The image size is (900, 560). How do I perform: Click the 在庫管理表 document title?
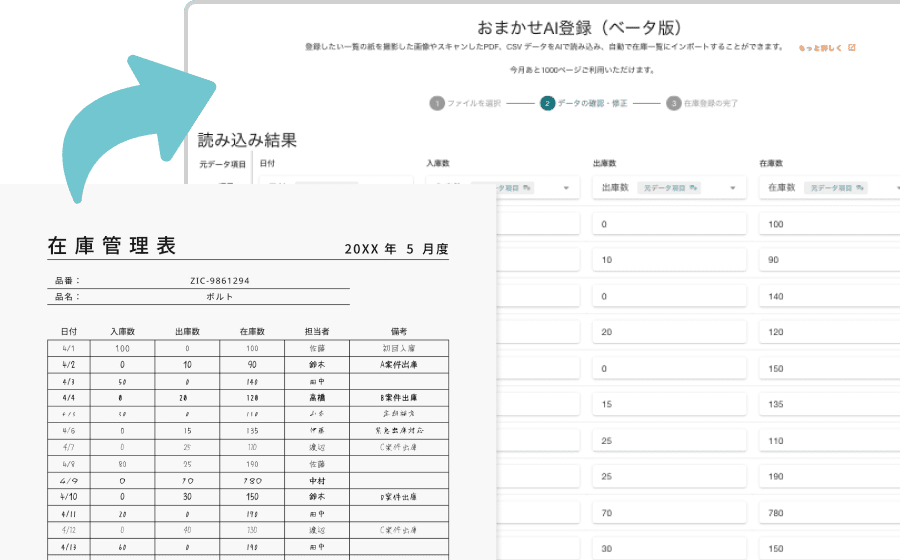pos(112,247)
